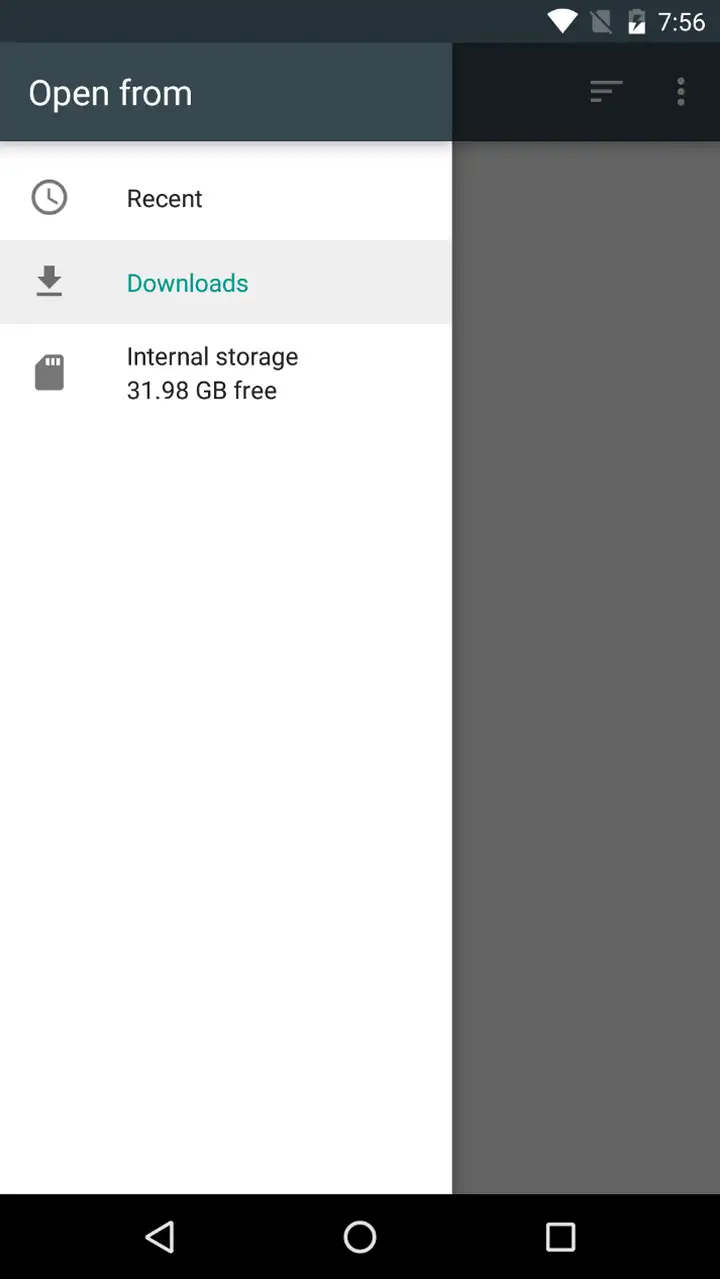Image resolution: width=720 pixels, height=1279 pixels.
Task: Select the Recent entry
Action: [x=226, y=198]
